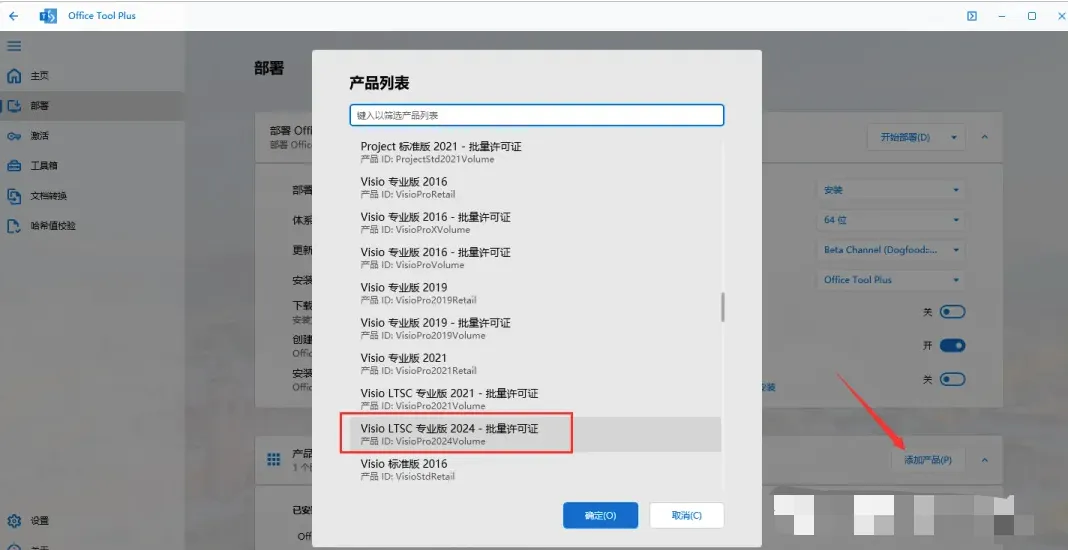Screen dimensions: 1068x550
Task: Select the VisioProXVolume product entry
Action: point(535,223)
